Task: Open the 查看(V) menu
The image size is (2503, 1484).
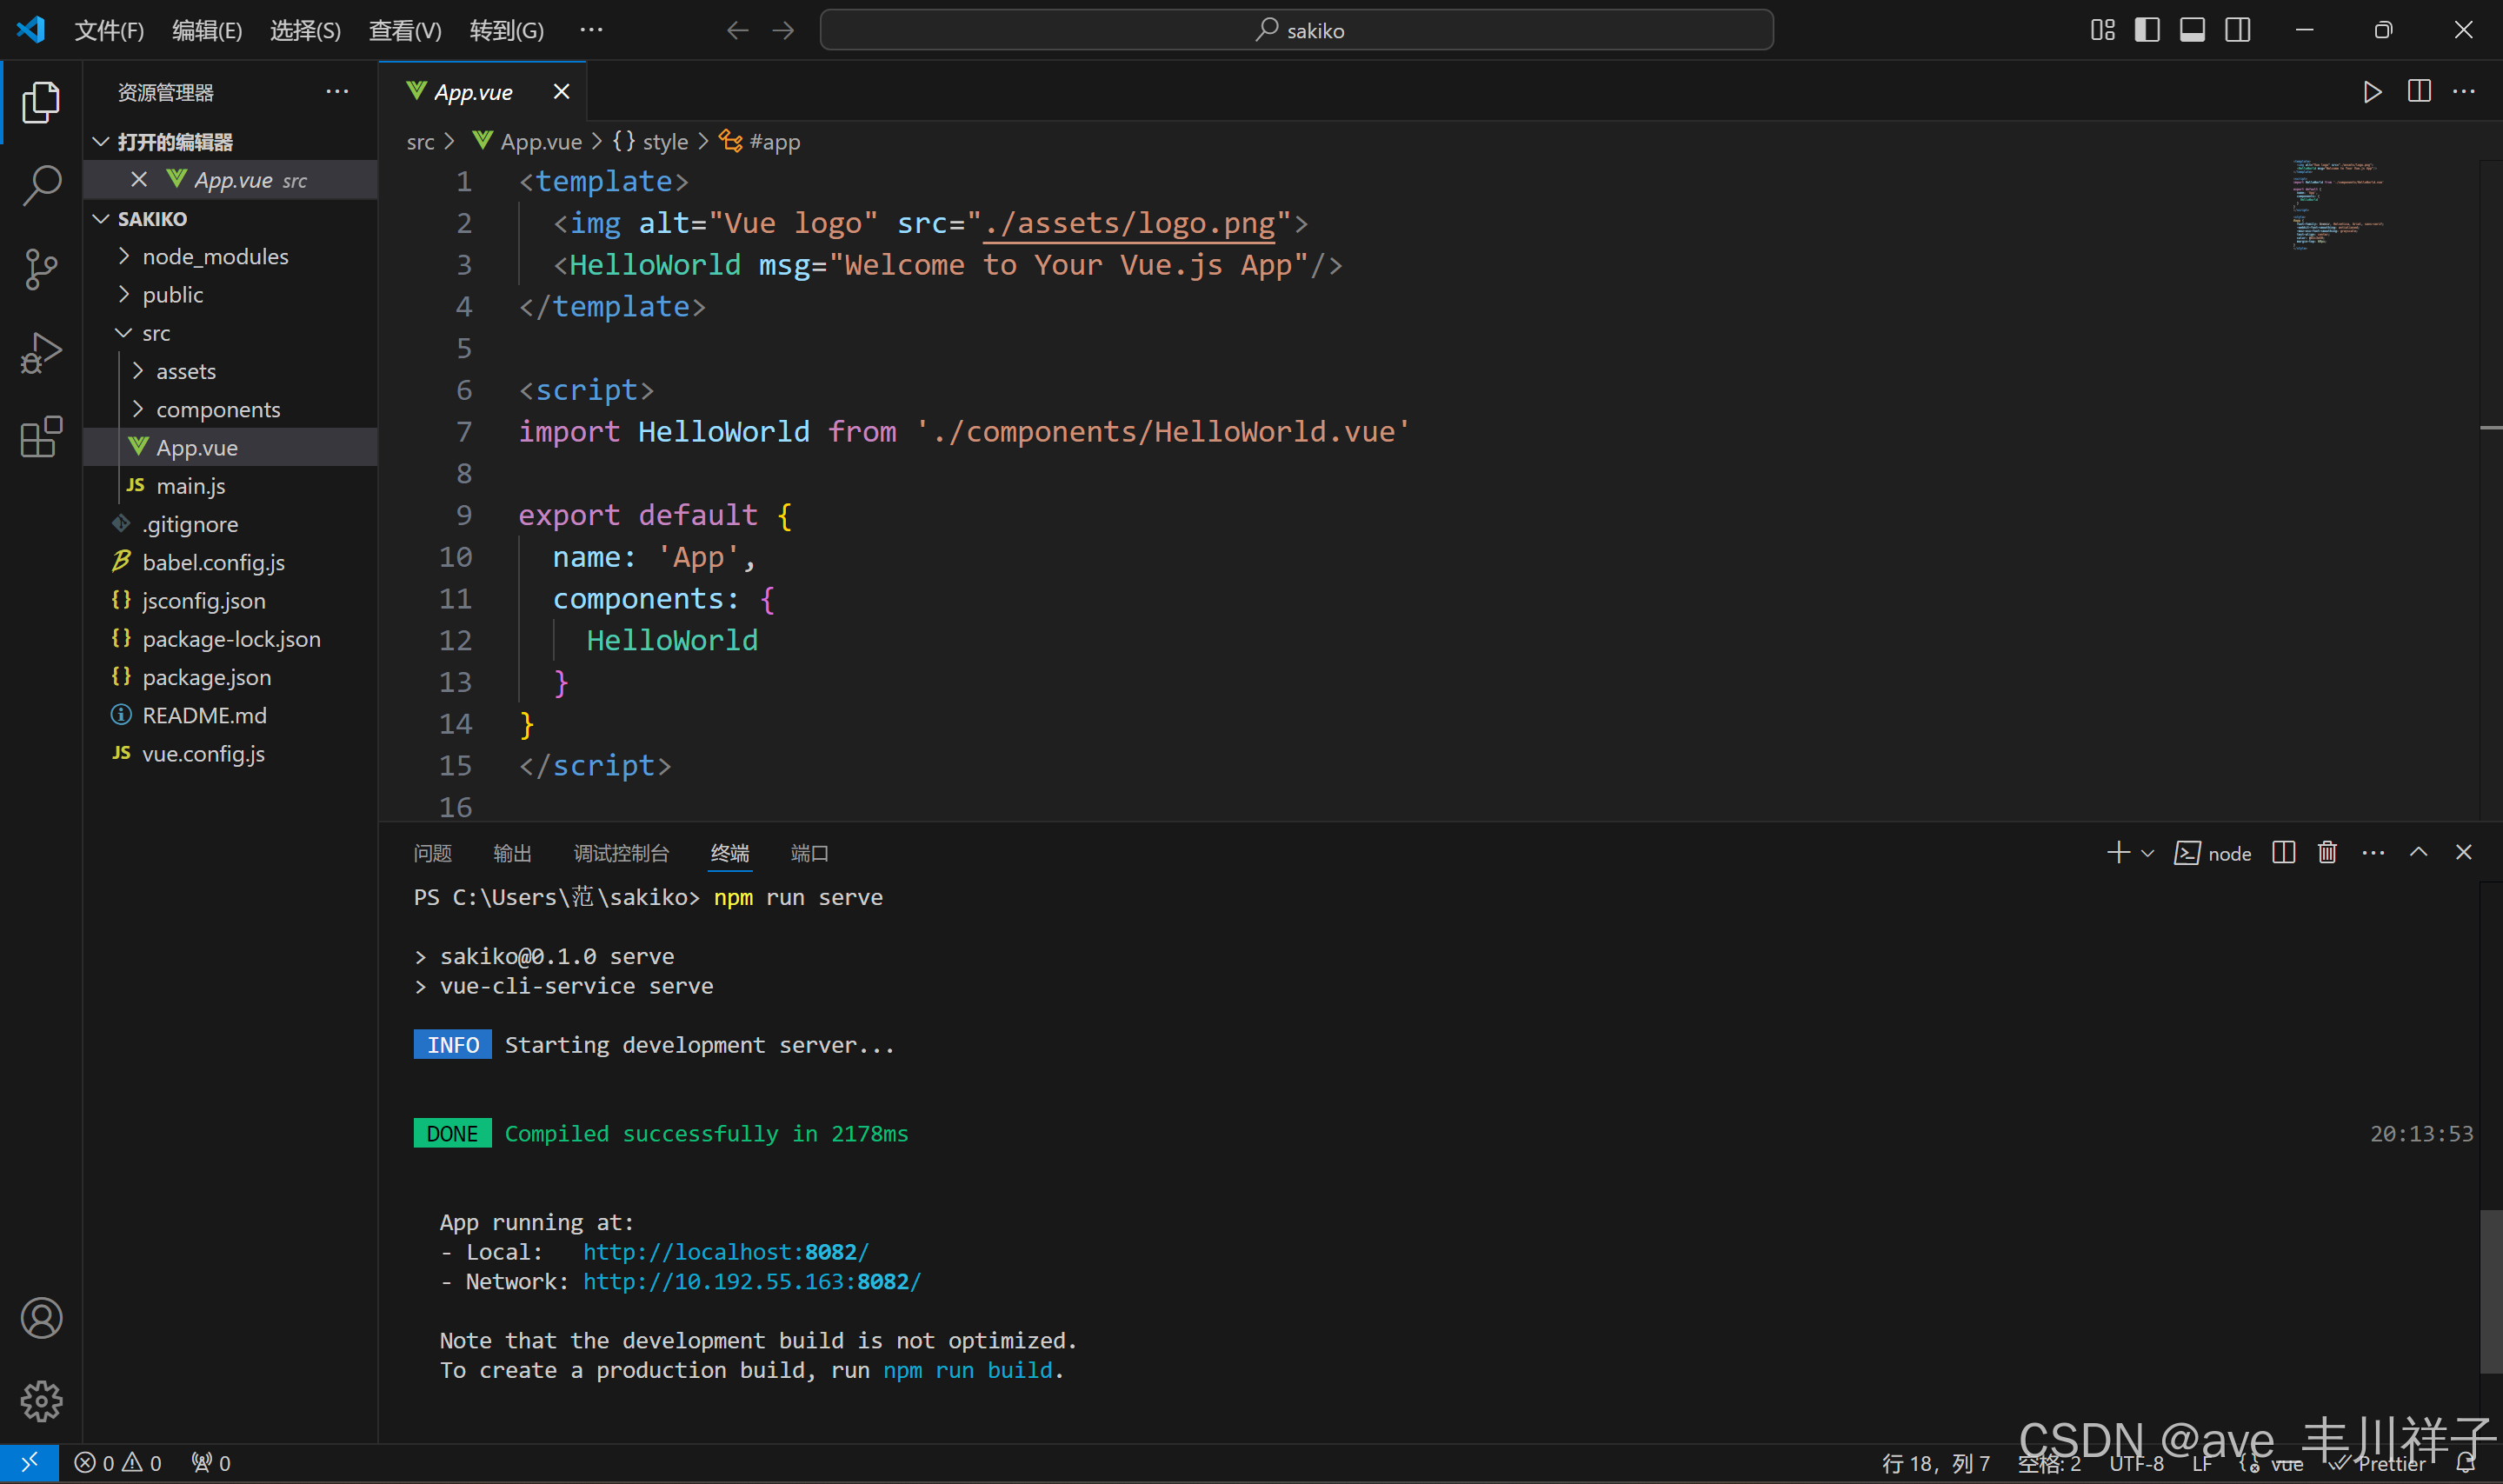Action: click(404, 30)
